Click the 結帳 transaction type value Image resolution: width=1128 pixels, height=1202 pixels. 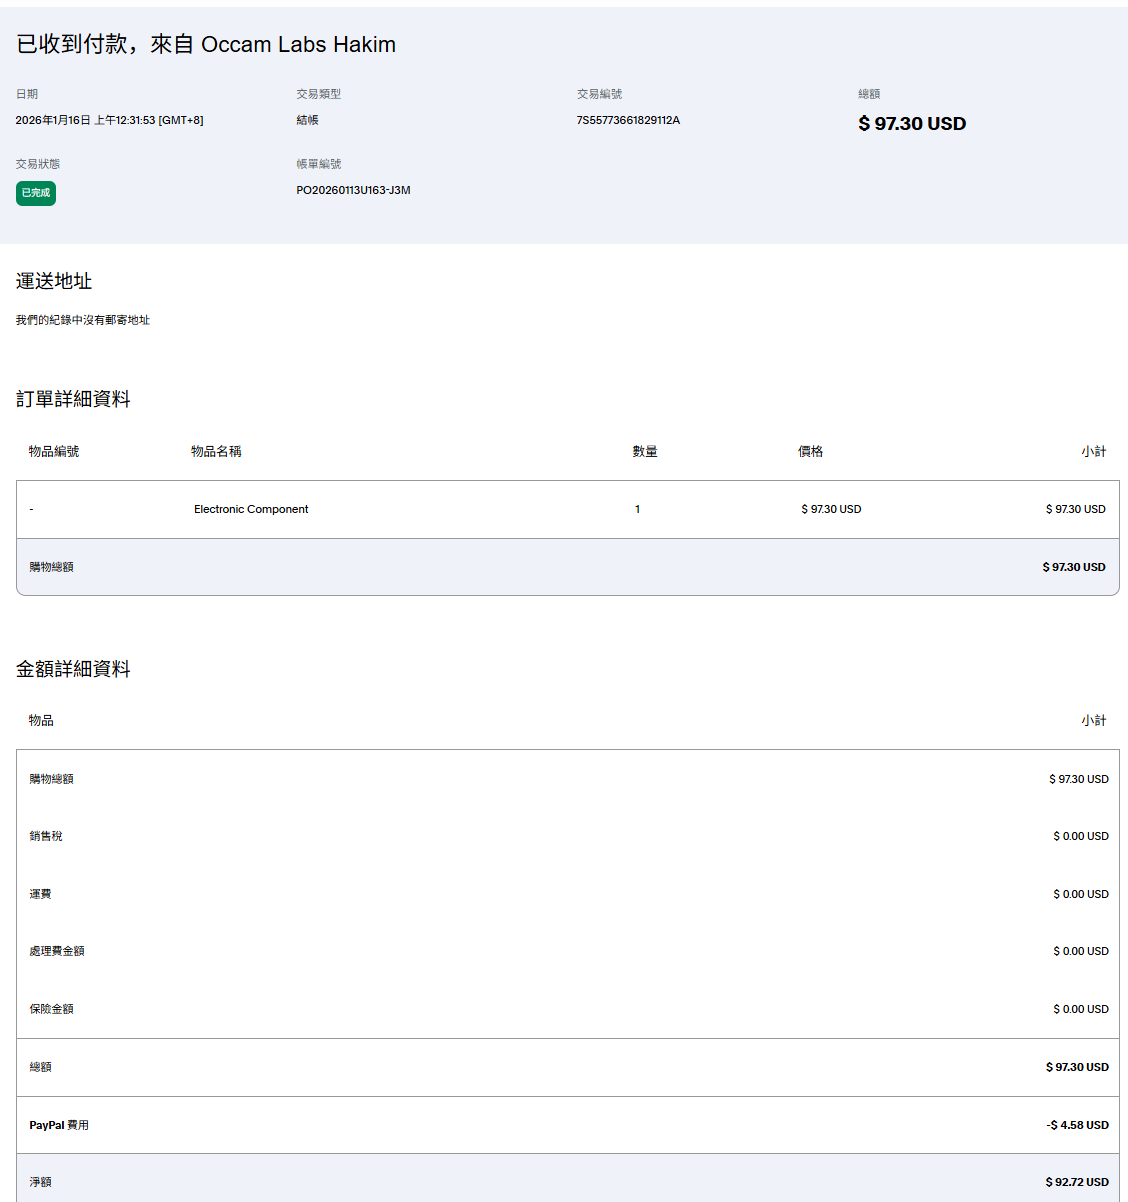307,120
